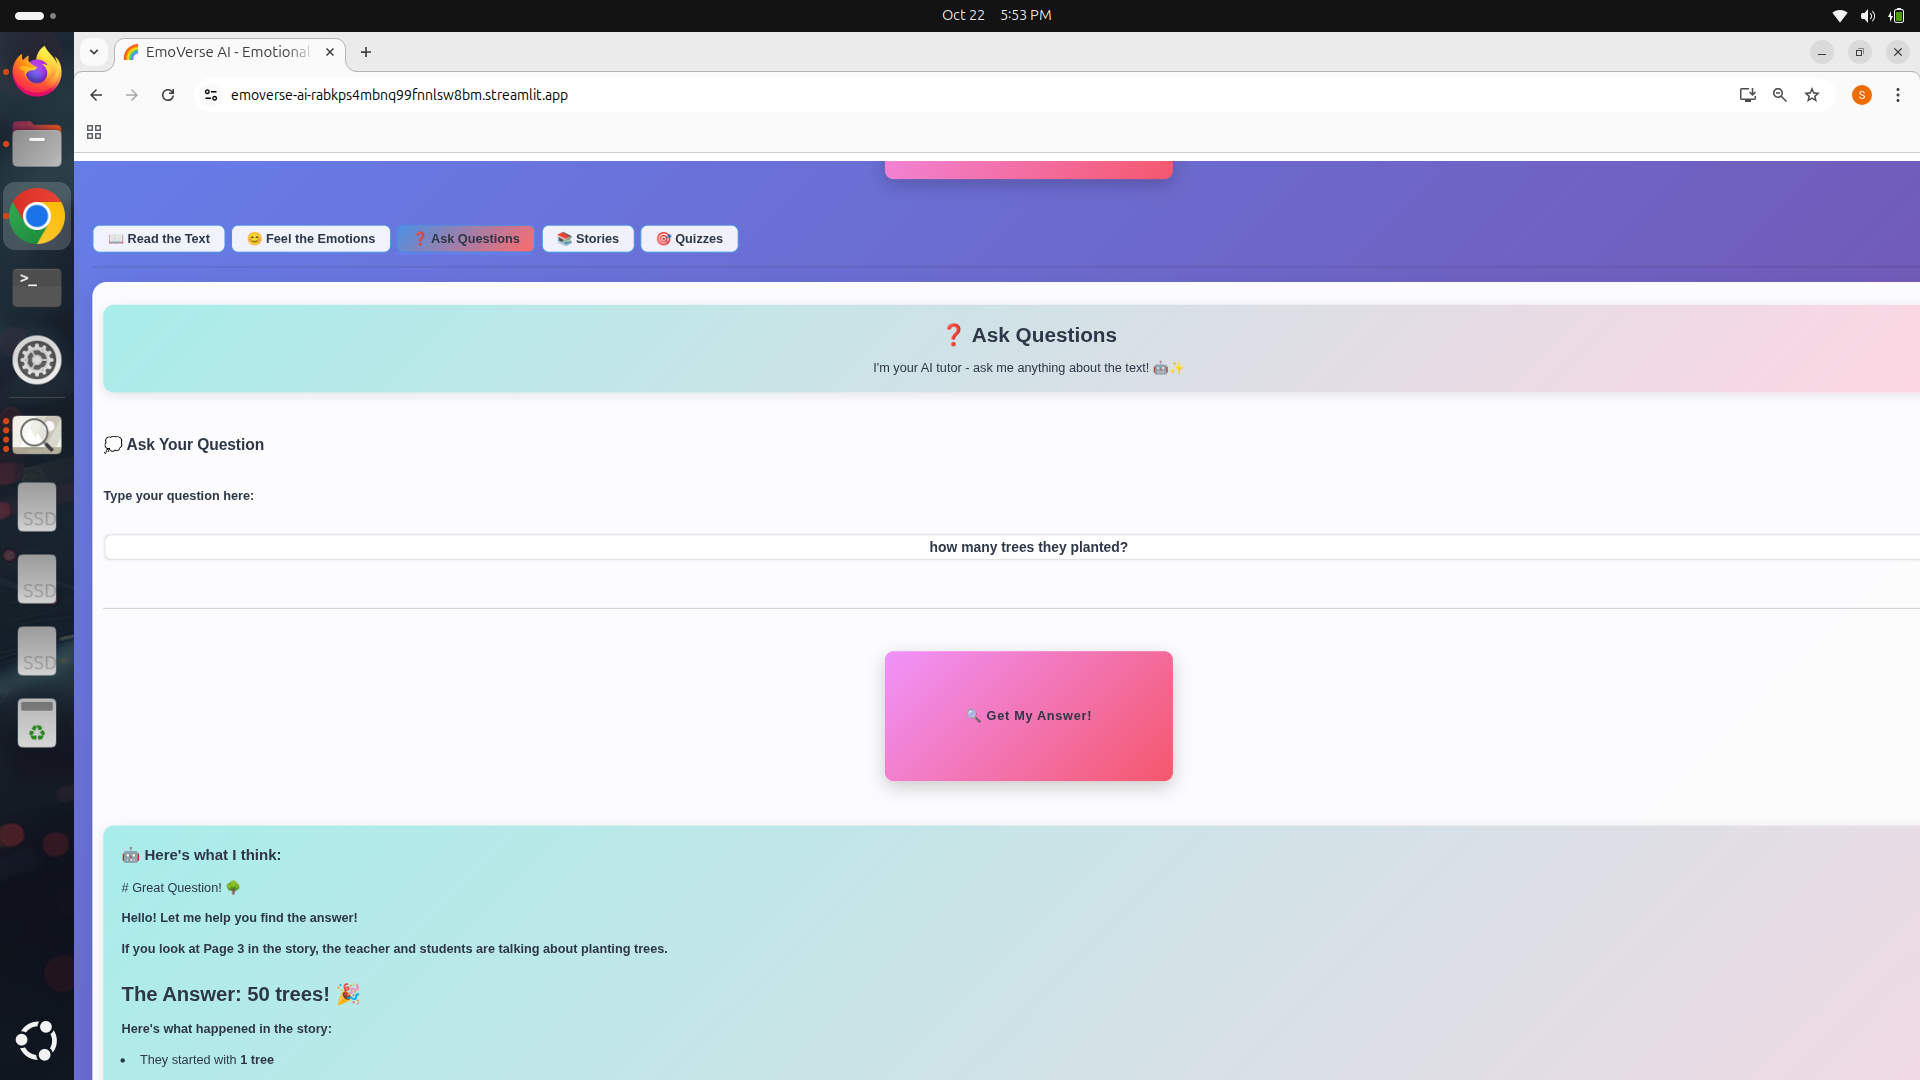Open a new browser tab
Screen dimensions: 1920x1080
pos(366,52)
